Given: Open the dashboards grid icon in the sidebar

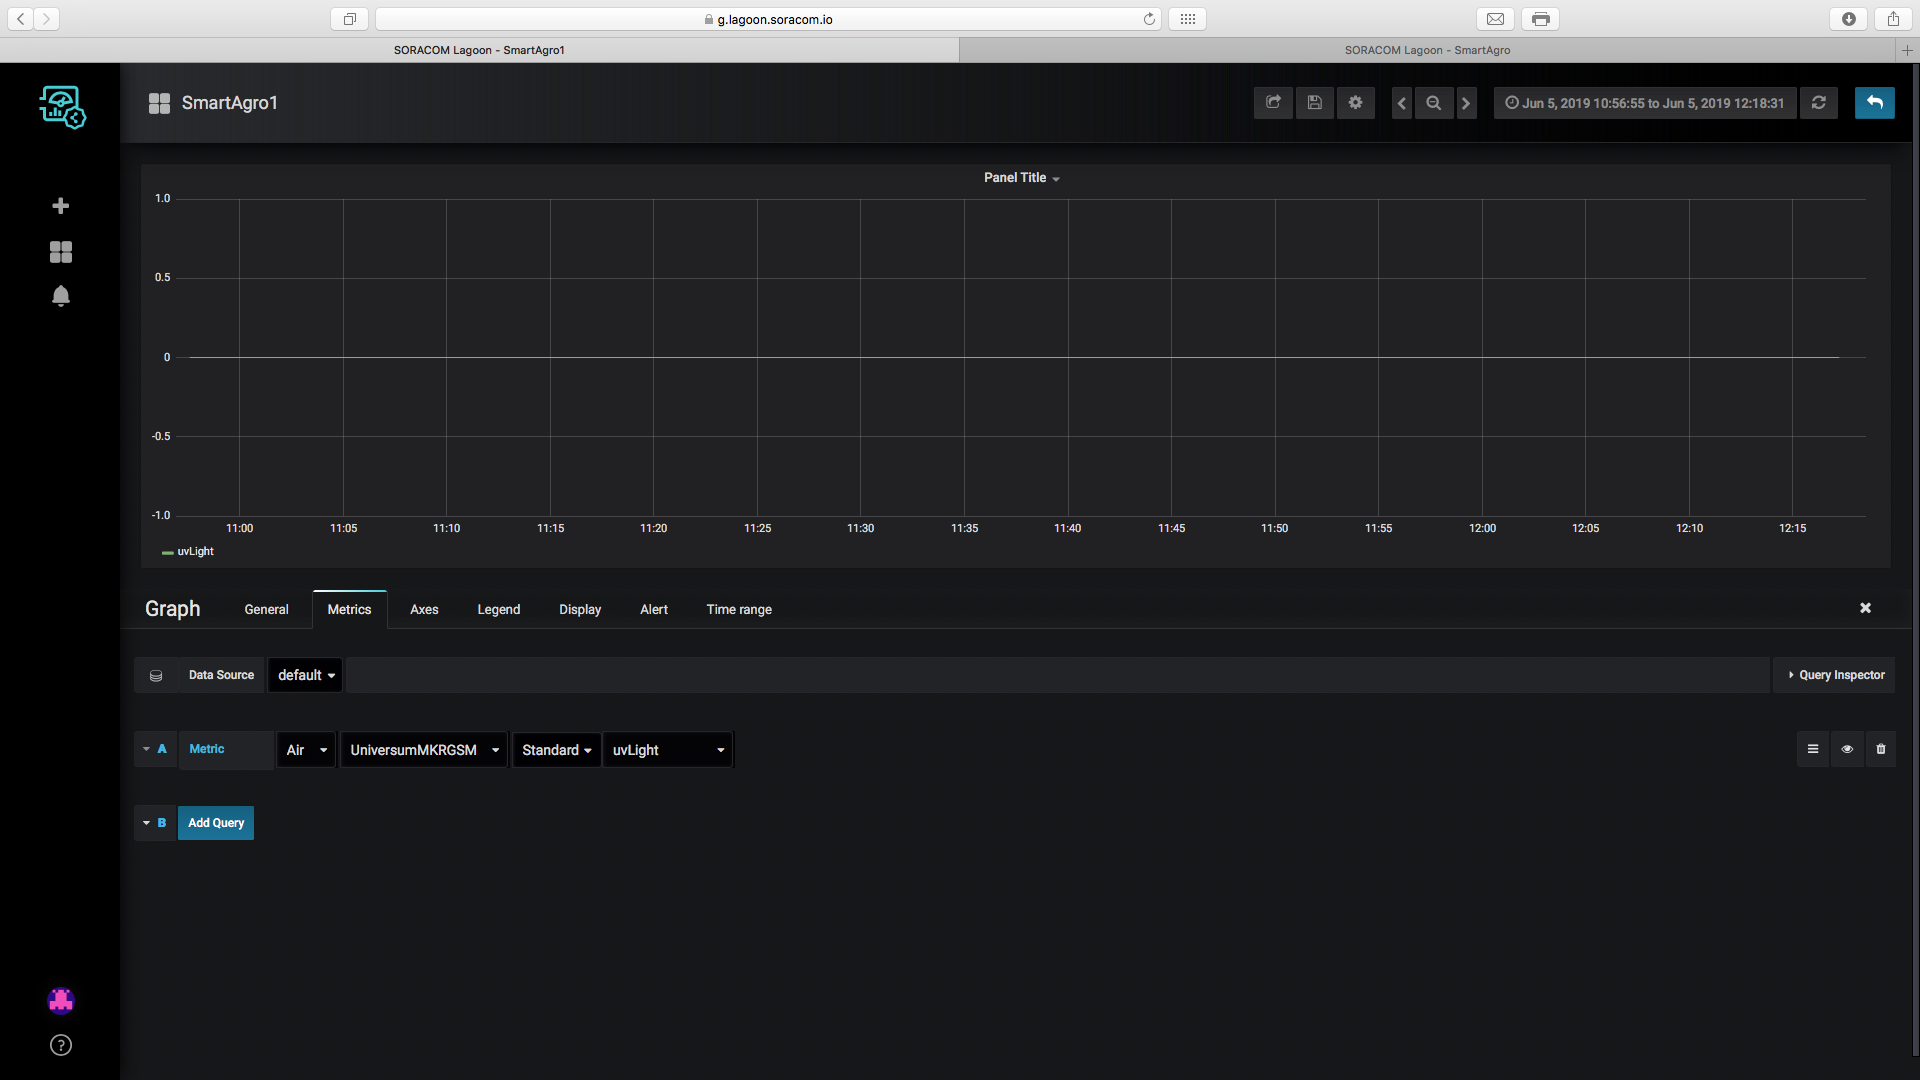Looking at the screenshot, I should click(61, 252).
